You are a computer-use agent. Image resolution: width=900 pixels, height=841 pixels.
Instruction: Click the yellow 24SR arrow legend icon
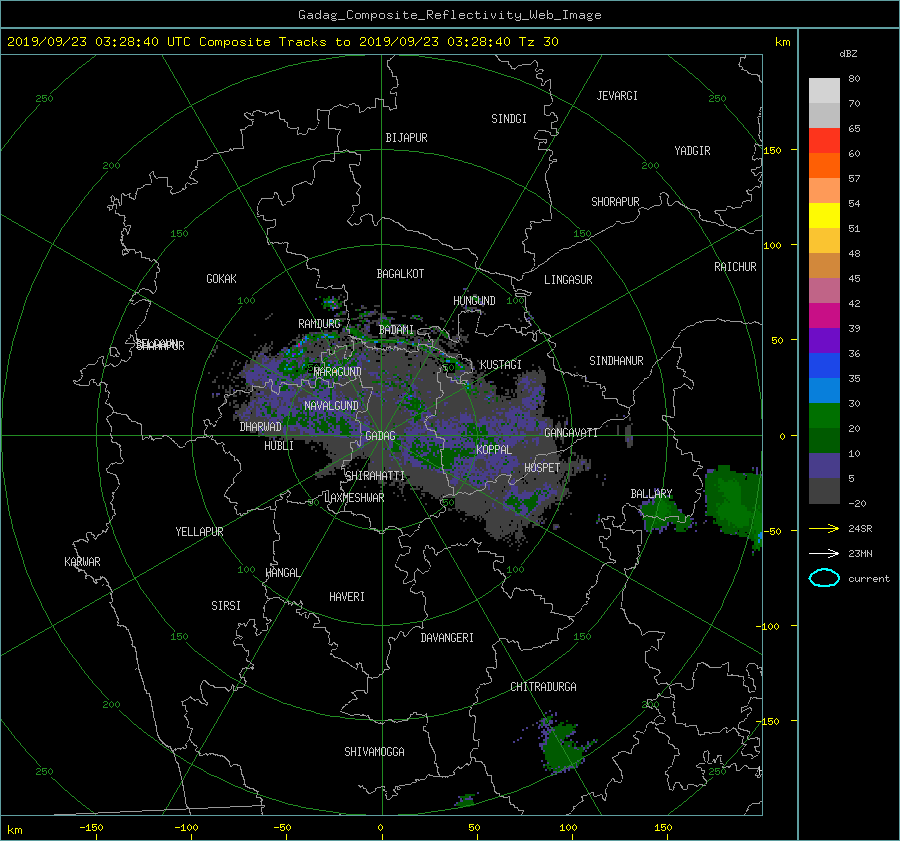coord(824,528)
